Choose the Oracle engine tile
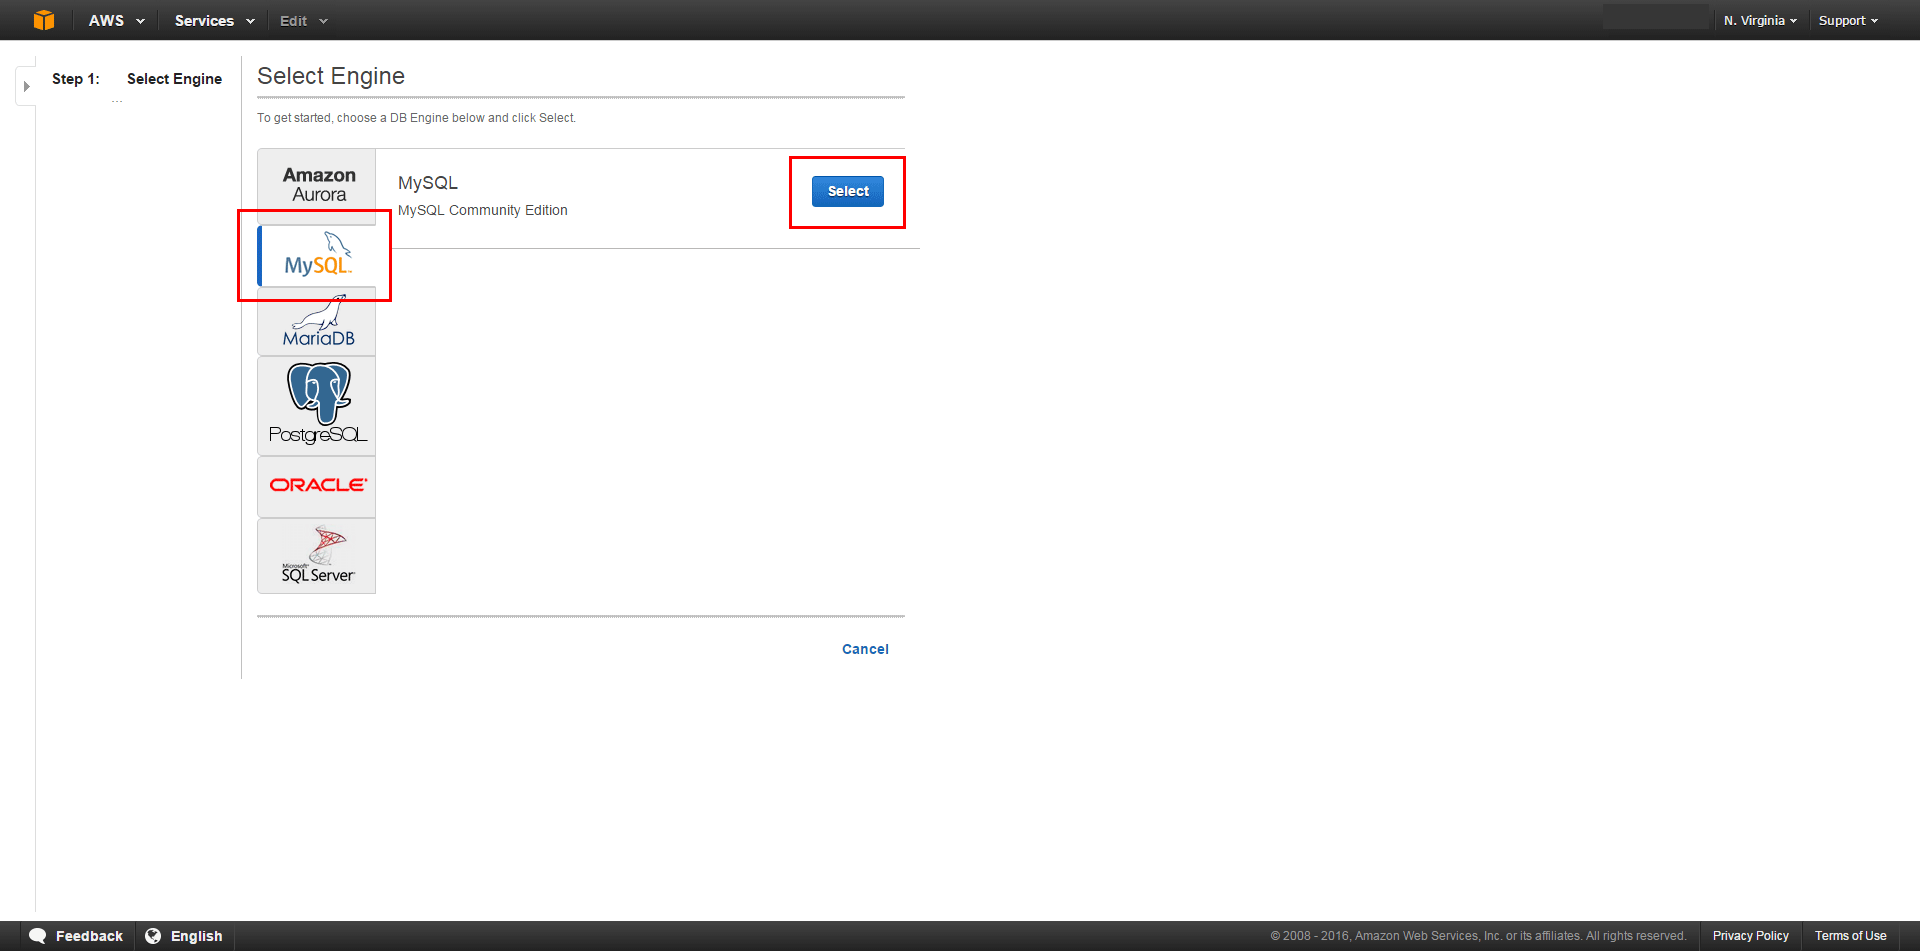This screenshot has height=951, width=1920. point(318,486)
